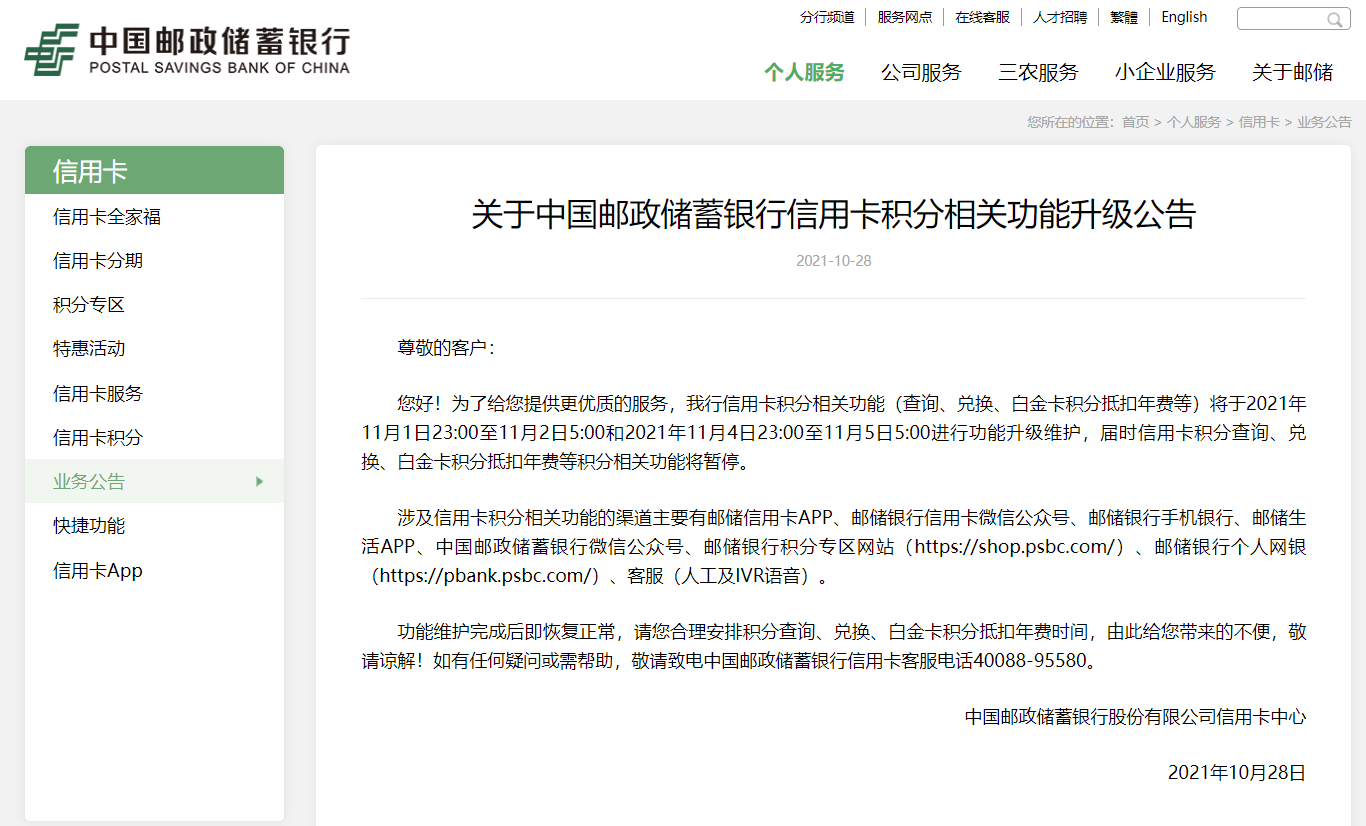Screen dimensions: 1366x826
Task: Click the search magnifier icon
Action: tap(1334, 19)
